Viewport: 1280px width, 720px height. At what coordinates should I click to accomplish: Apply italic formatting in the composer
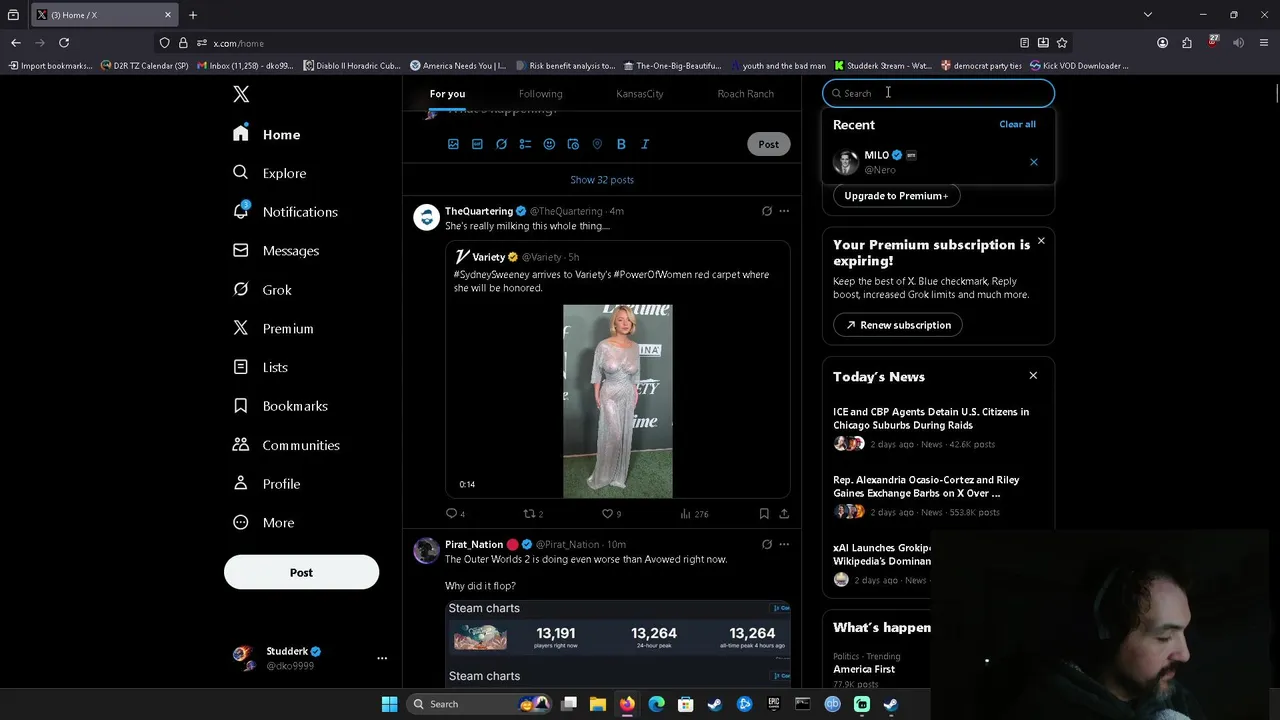point(645,144)
